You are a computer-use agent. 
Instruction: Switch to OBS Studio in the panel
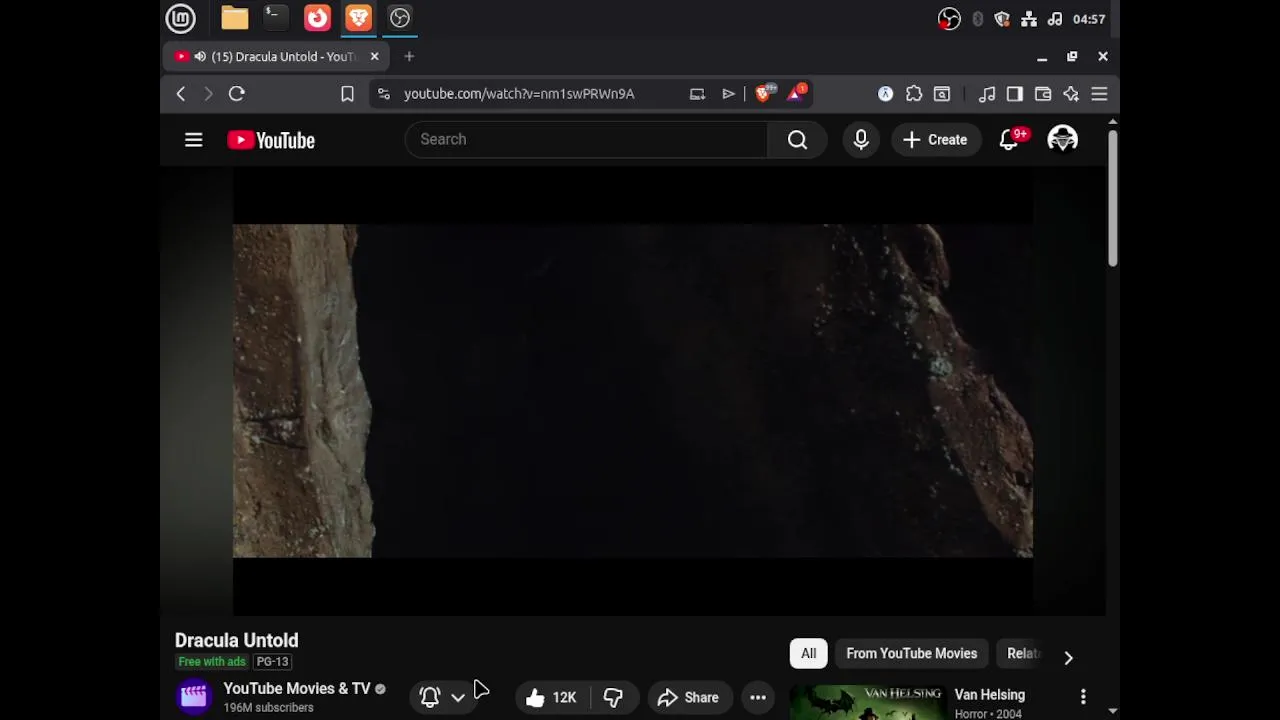coord(399,18)
